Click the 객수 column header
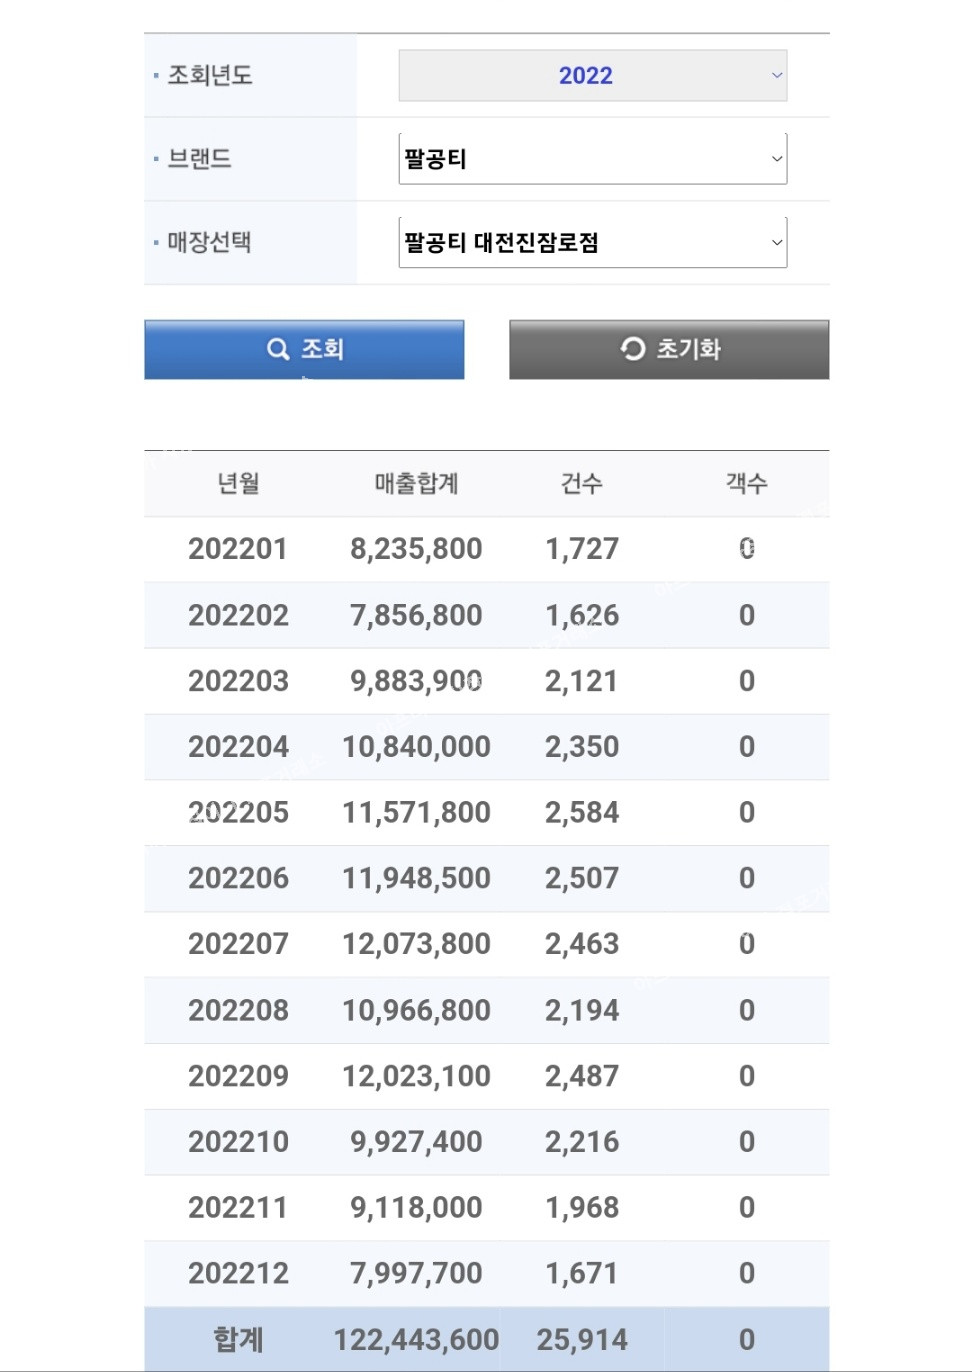The image size is (972, 1372). pos(746,484)
